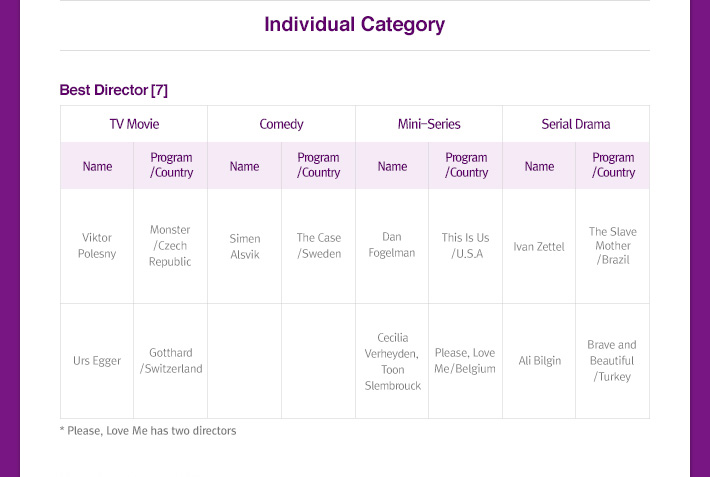This screenshot has height=477, width=710.
Task: Click the TV Movie column header
Action: pyautogui.click(x=134, y=124)
